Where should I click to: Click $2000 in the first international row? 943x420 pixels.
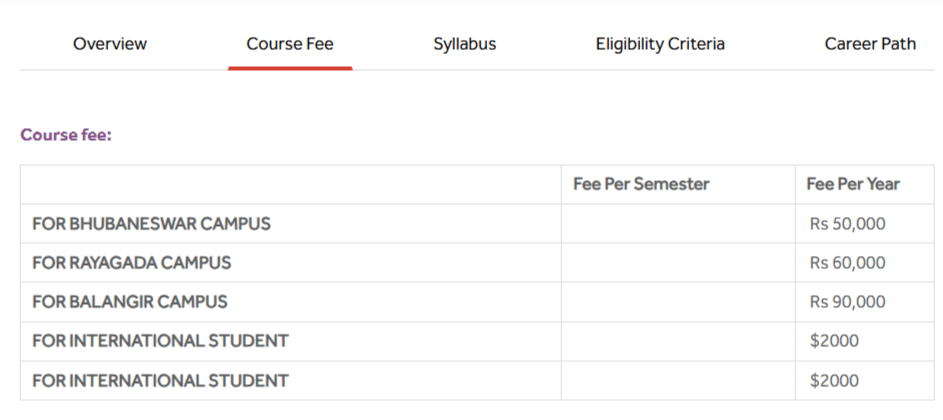pyautogui.click(x=834, y=341)
